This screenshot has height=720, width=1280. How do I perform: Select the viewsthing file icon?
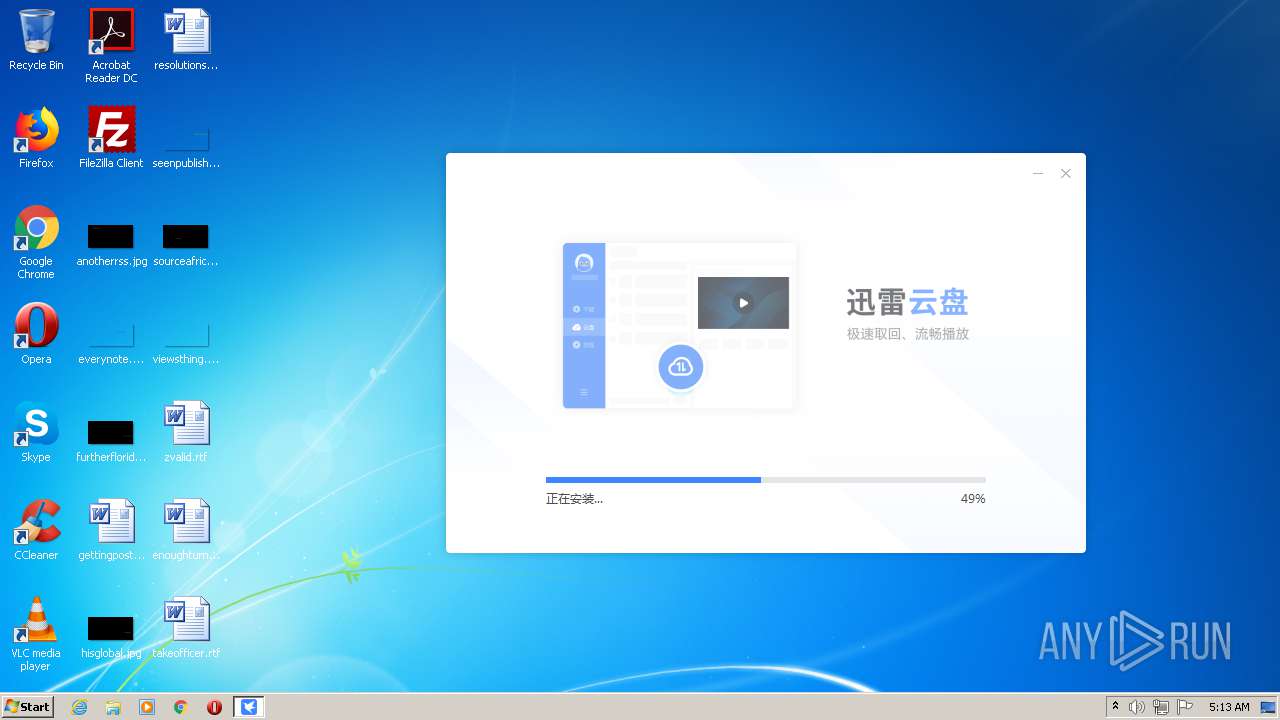pyautogui.click(x=186, y=342)
